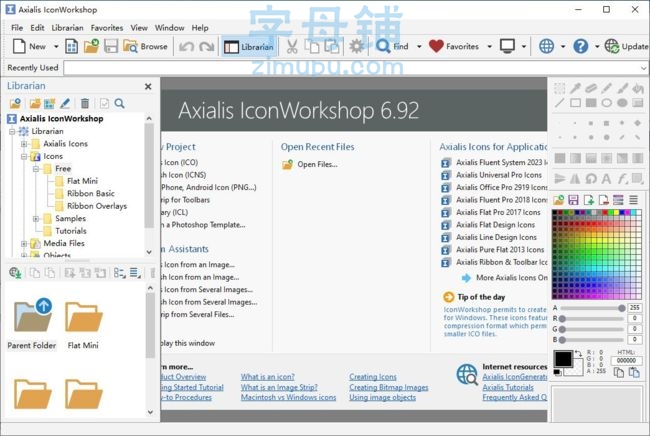Image resolution: width=650 pixels, height=436 pixels.
Task: Select Ribbon Overlays in the tree
Action: [97, 206]
